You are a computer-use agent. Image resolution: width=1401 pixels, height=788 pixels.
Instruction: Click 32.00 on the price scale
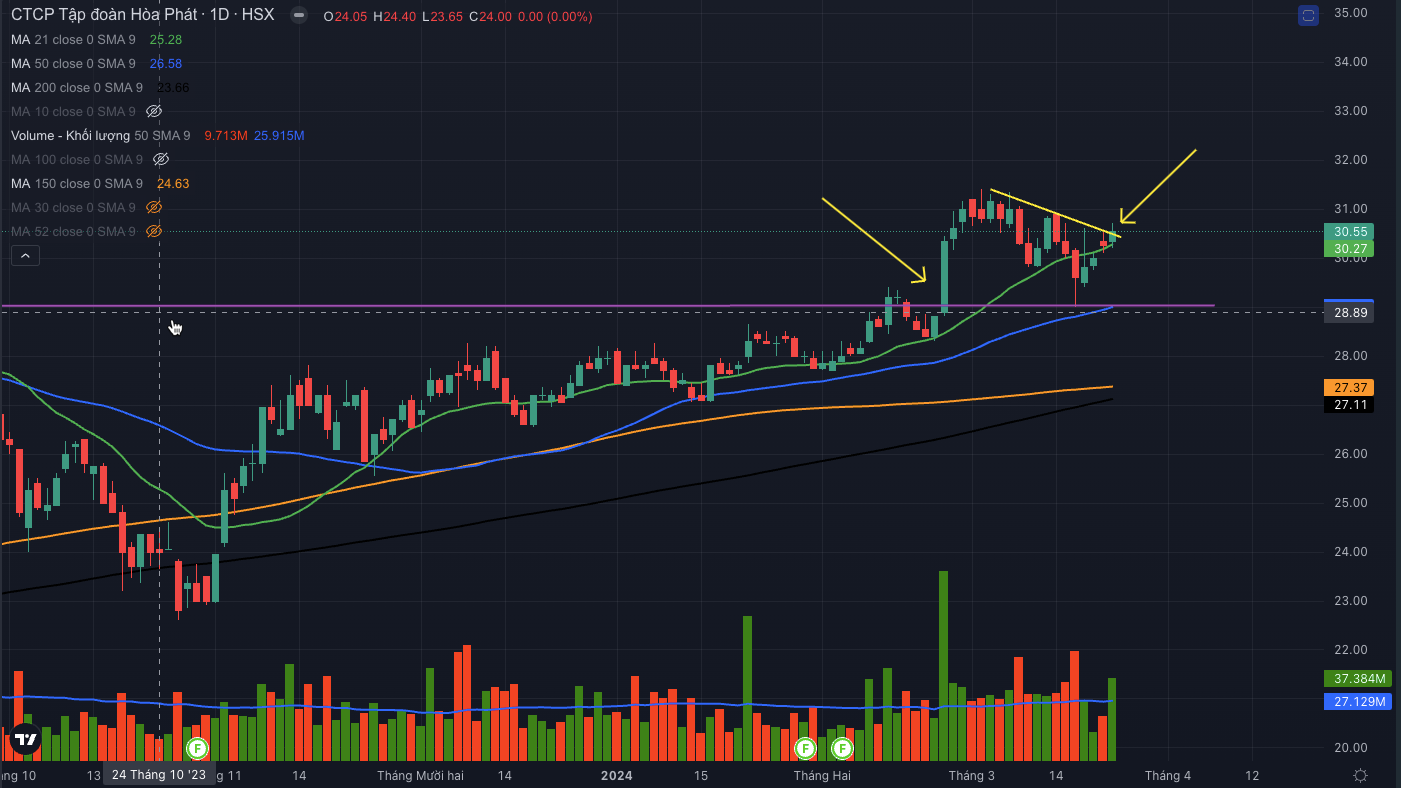(x=1351, y=160)
